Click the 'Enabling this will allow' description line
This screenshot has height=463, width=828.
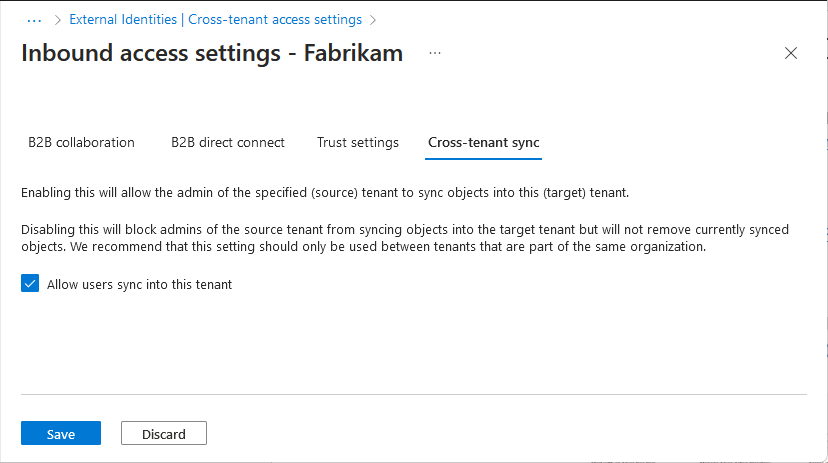pyautogui.click(x=324, y=192)
